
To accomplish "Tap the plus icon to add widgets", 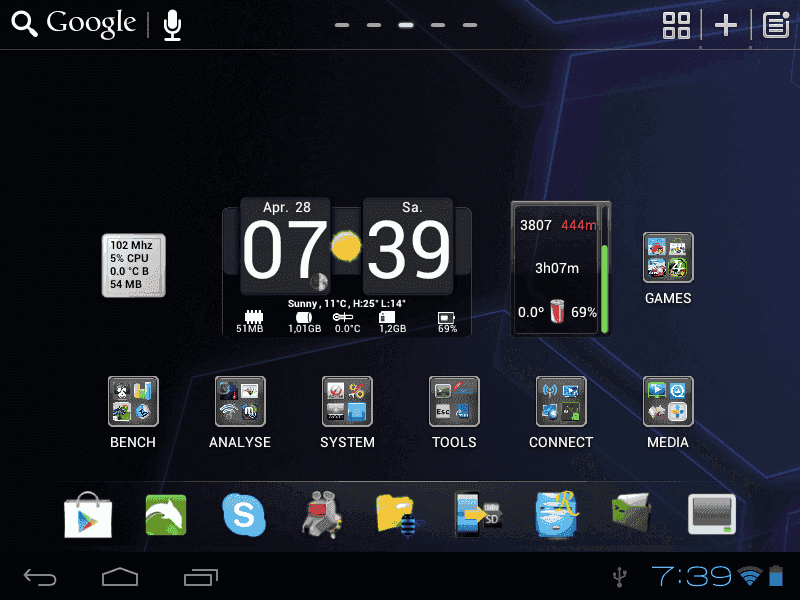I will pyautogui.click(x=726, y=25).
